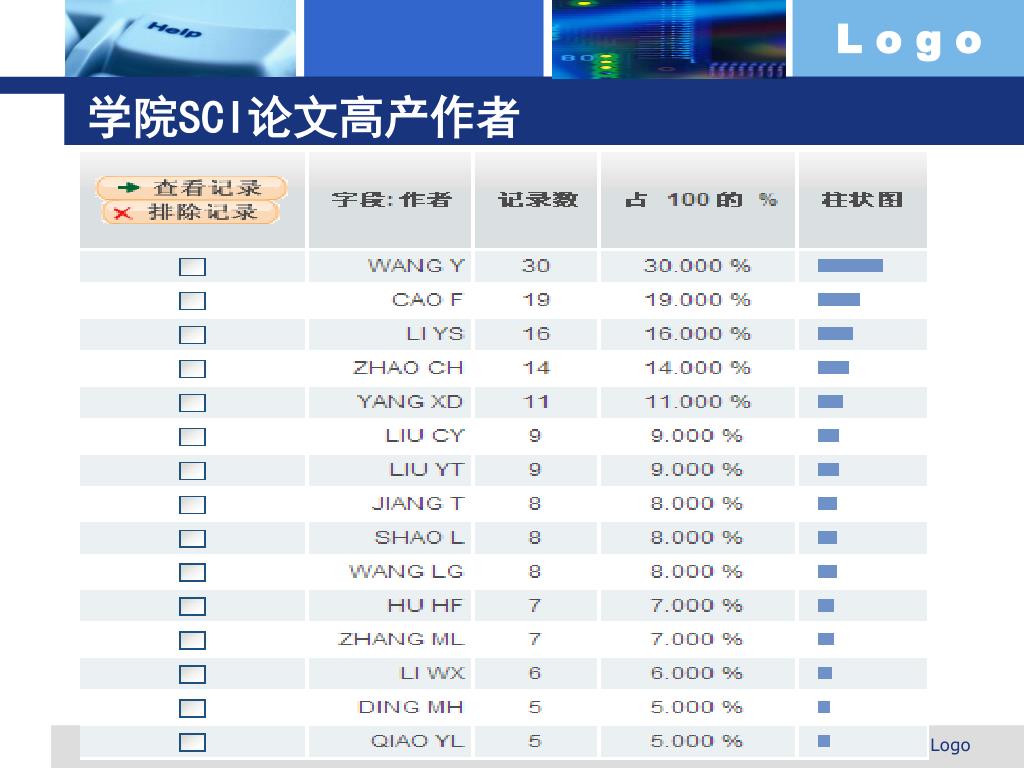Viewport: 1024px width, 768px height.
Task: Click author name ZHAO CH
Action: coord(408,367)
